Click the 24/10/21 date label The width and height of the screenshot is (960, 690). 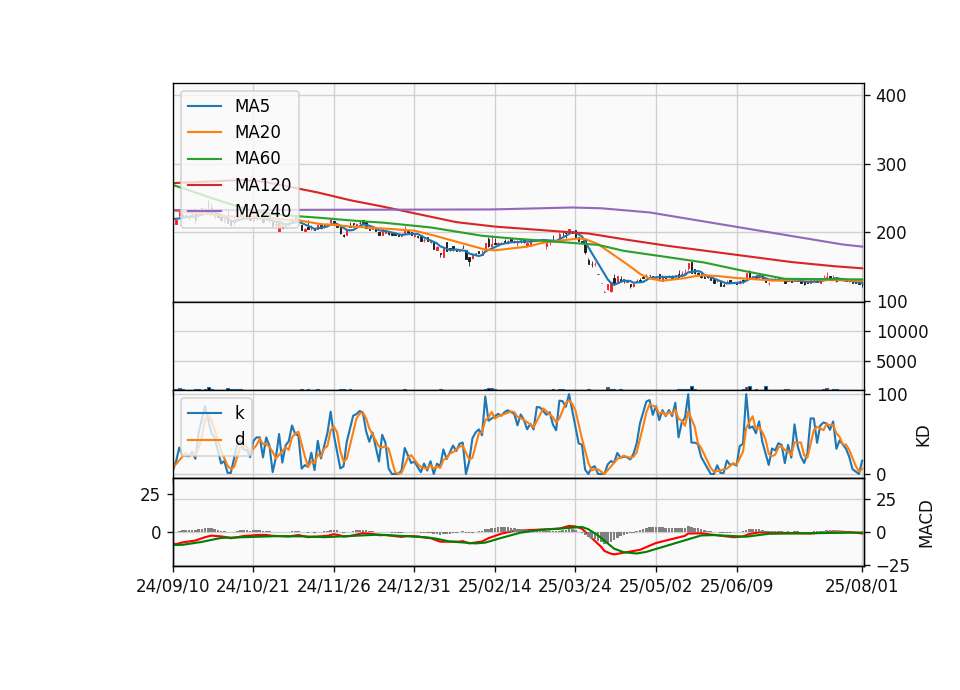pyautogui.click(x=253, y=586)
